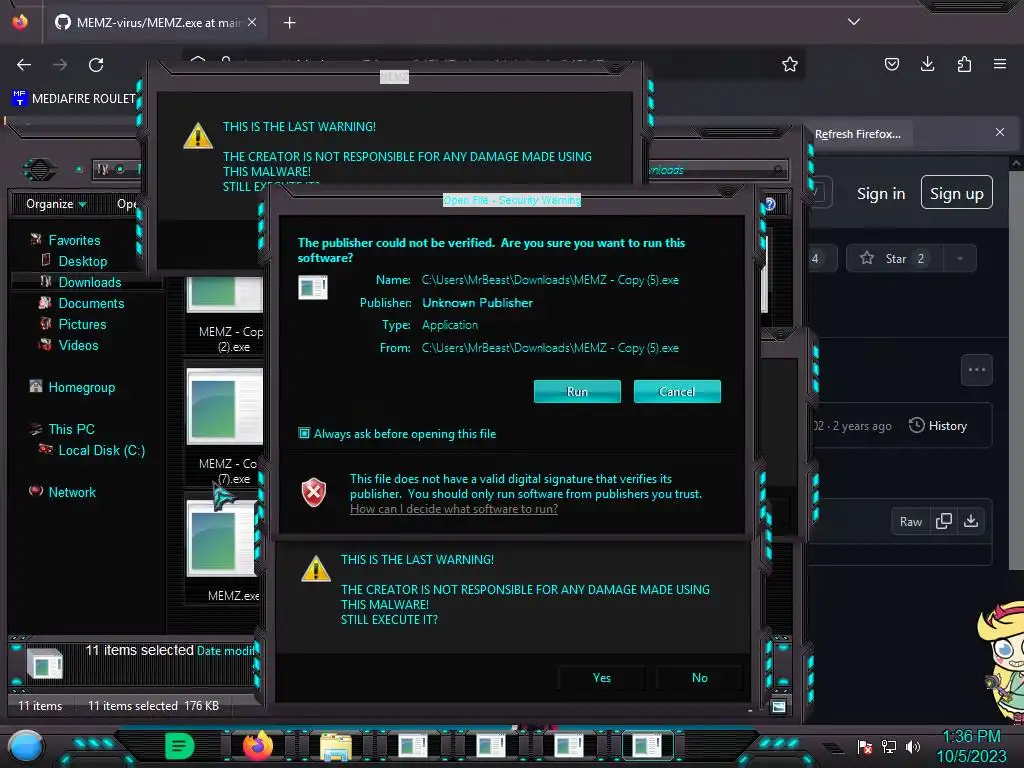Reload the Firefox page
Screen dimensions: 1024x768
click(x=96, y=65)
